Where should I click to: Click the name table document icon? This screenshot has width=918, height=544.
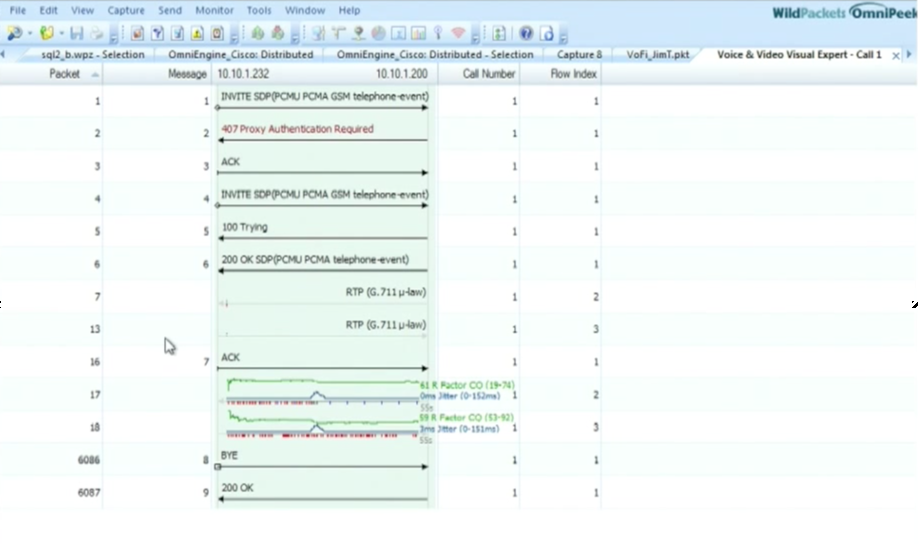(x=217, y=33)
